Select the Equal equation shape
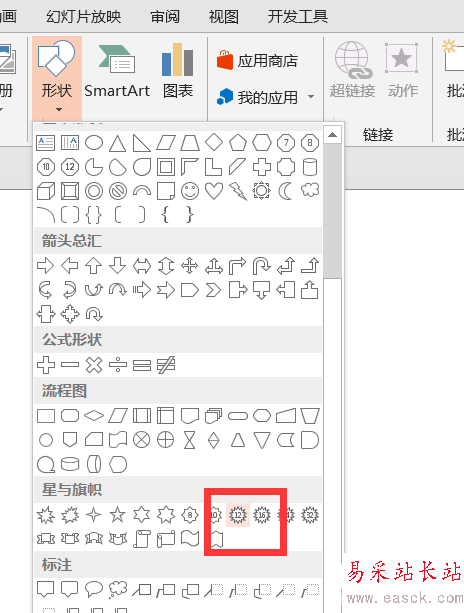Screen dimensions: 464x613 142,365
